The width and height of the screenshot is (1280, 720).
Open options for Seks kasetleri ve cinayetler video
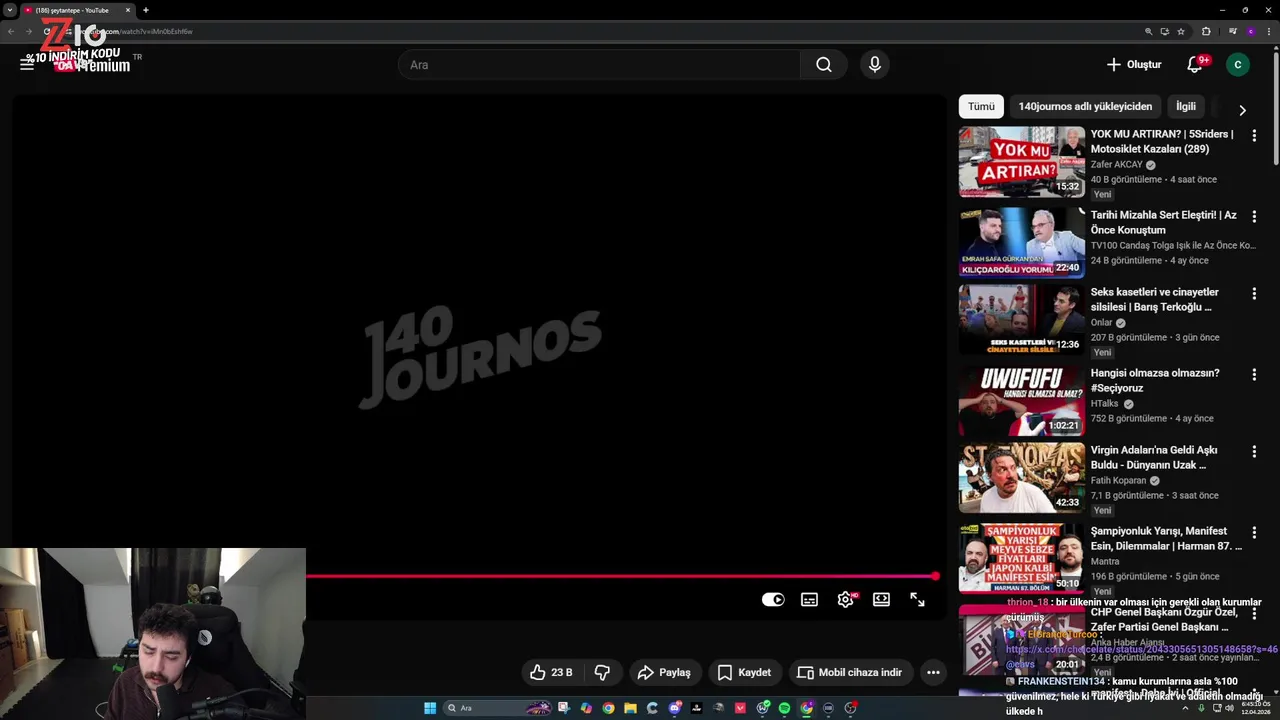pyautogui.click(x=1254, y=293)
